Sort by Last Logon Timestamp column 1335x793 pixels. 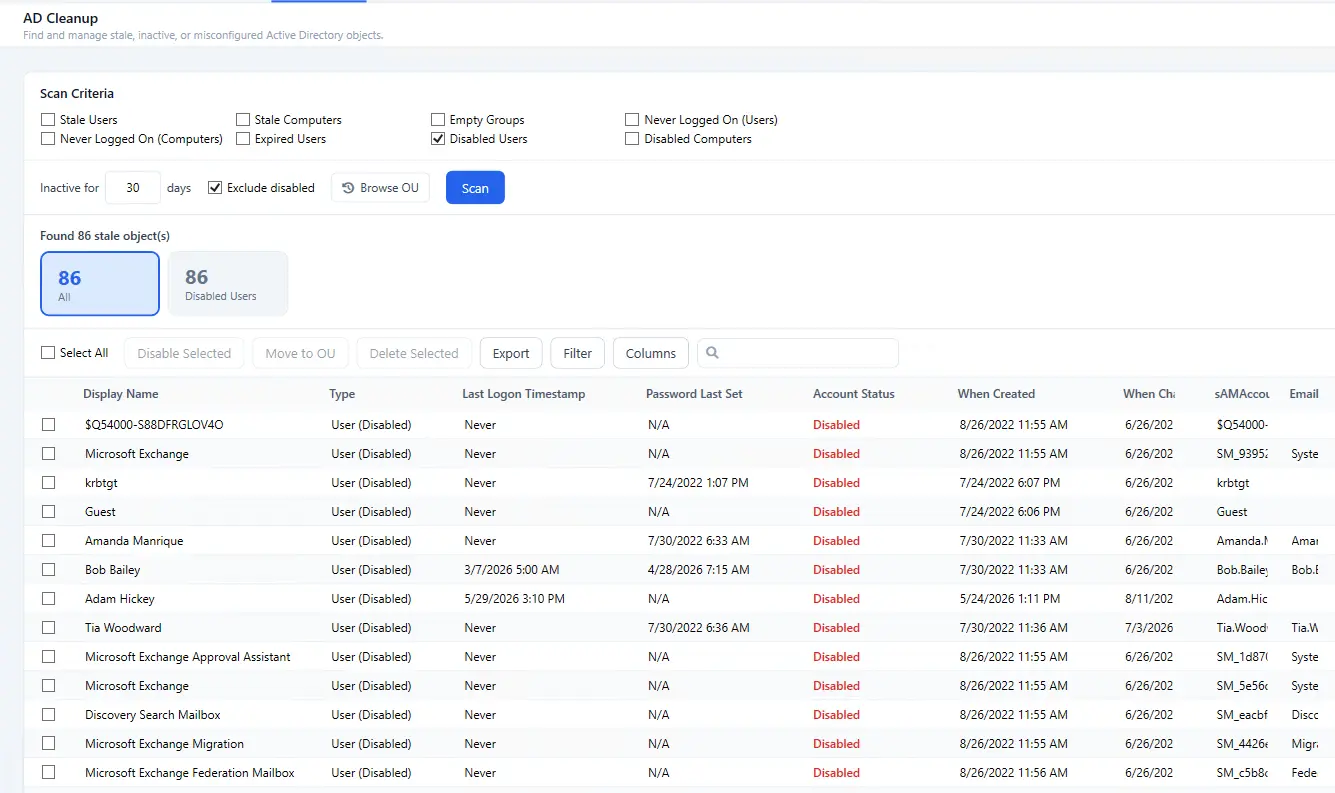click(x=524, y=394)
